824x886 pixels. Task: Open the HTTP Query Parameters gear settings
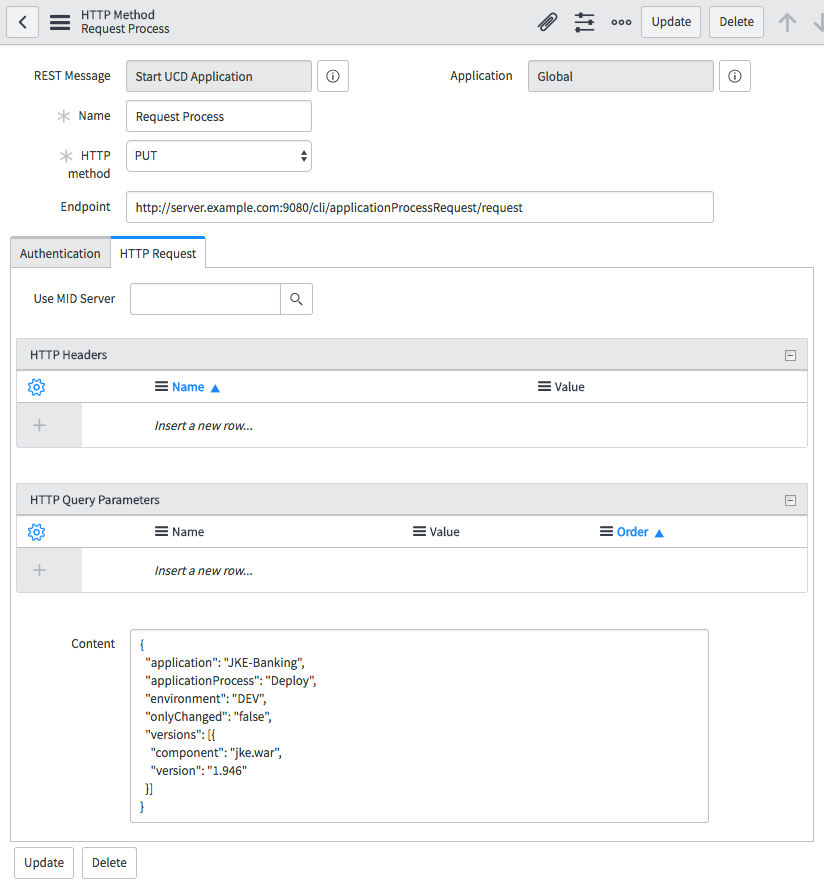click(x=37, y=532)
